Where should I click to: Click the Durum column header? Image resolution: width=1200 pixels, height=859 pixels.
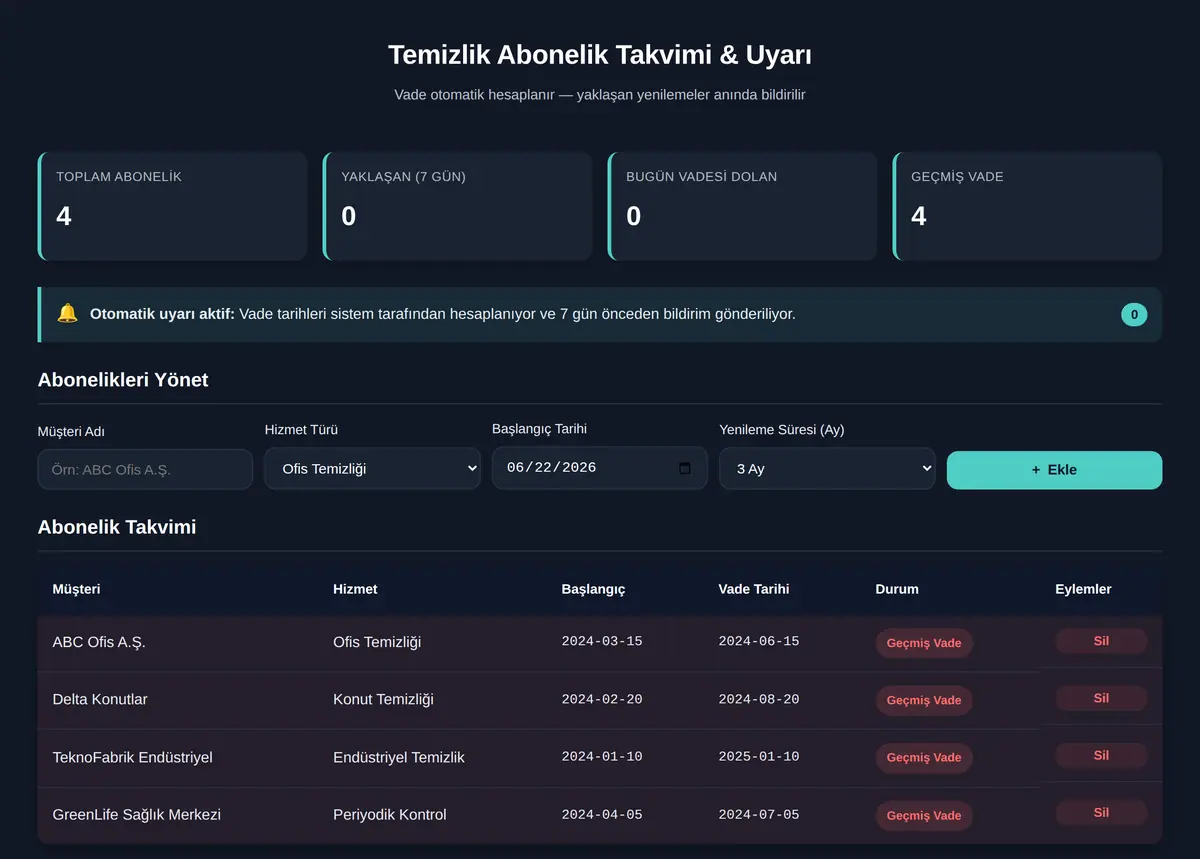click(897, 589)
